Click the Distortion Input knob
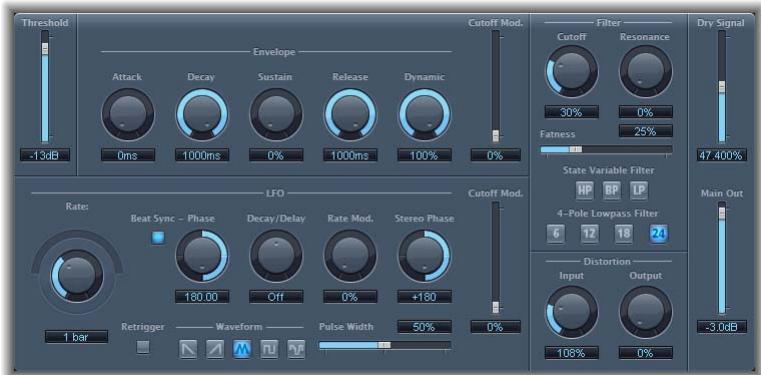The height and width of the screenshot is (375, 761). point(571,312)
